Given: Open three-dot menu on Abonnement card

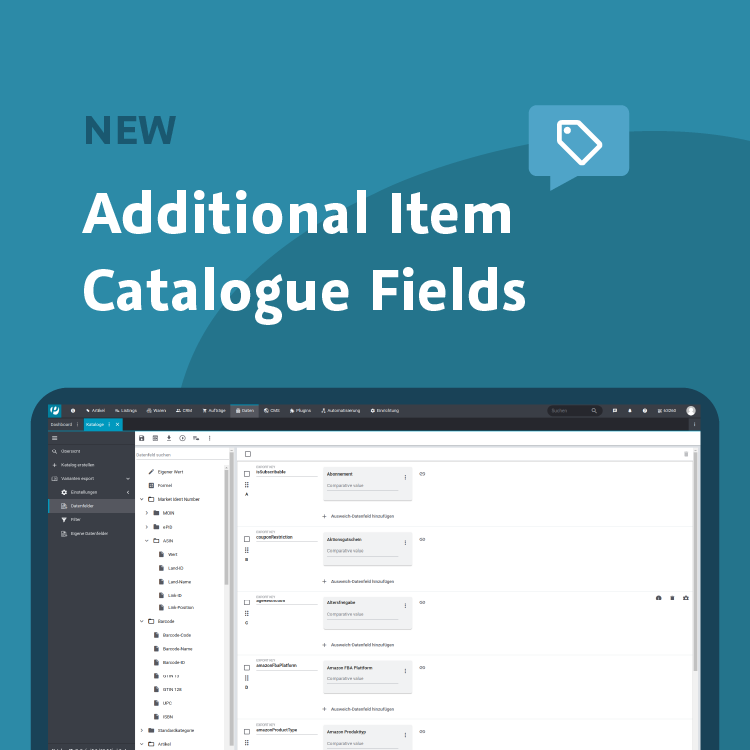Looking at the screenshot, I should pos(405,477).
